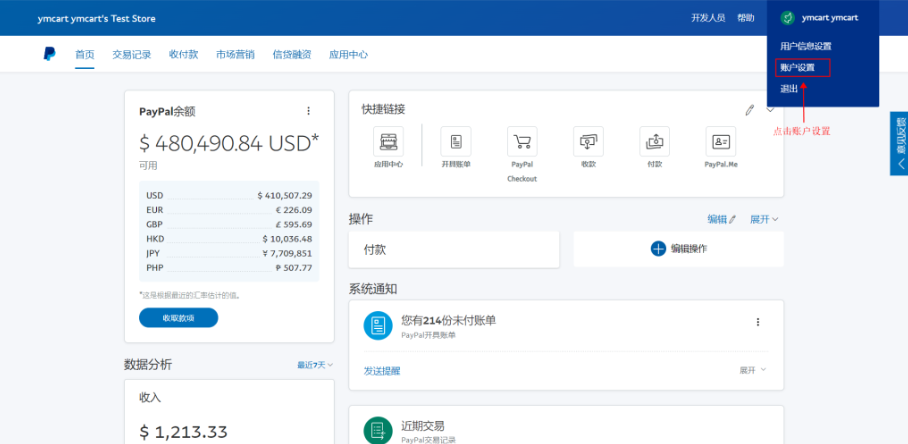Open the 开具账单 invoice quick link icon
This screenshot has width=908, height=444.
pyautogui.click(x=456, y=141)
